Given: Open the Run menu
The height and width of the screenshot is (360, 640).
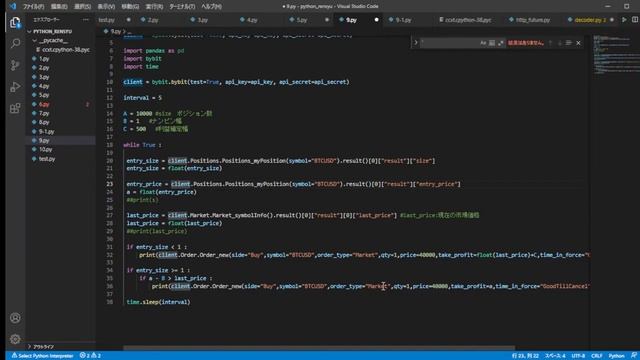Looking at the screenshot, I should pos(154,7).
